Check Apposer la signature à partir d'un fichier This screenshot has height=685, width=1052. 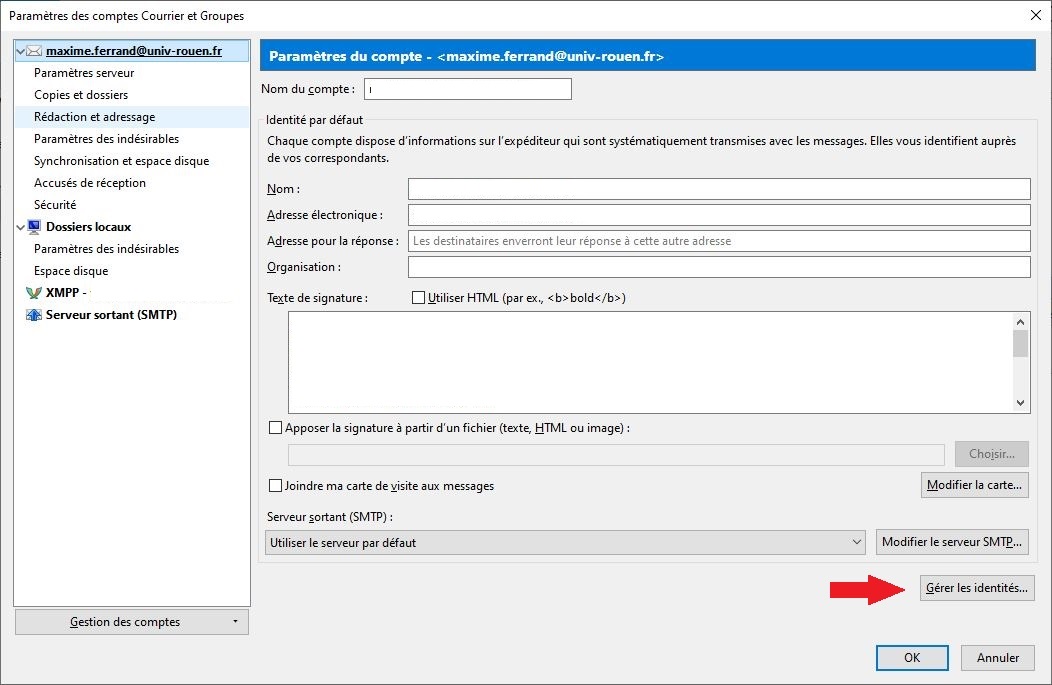(x=276, y=428)
